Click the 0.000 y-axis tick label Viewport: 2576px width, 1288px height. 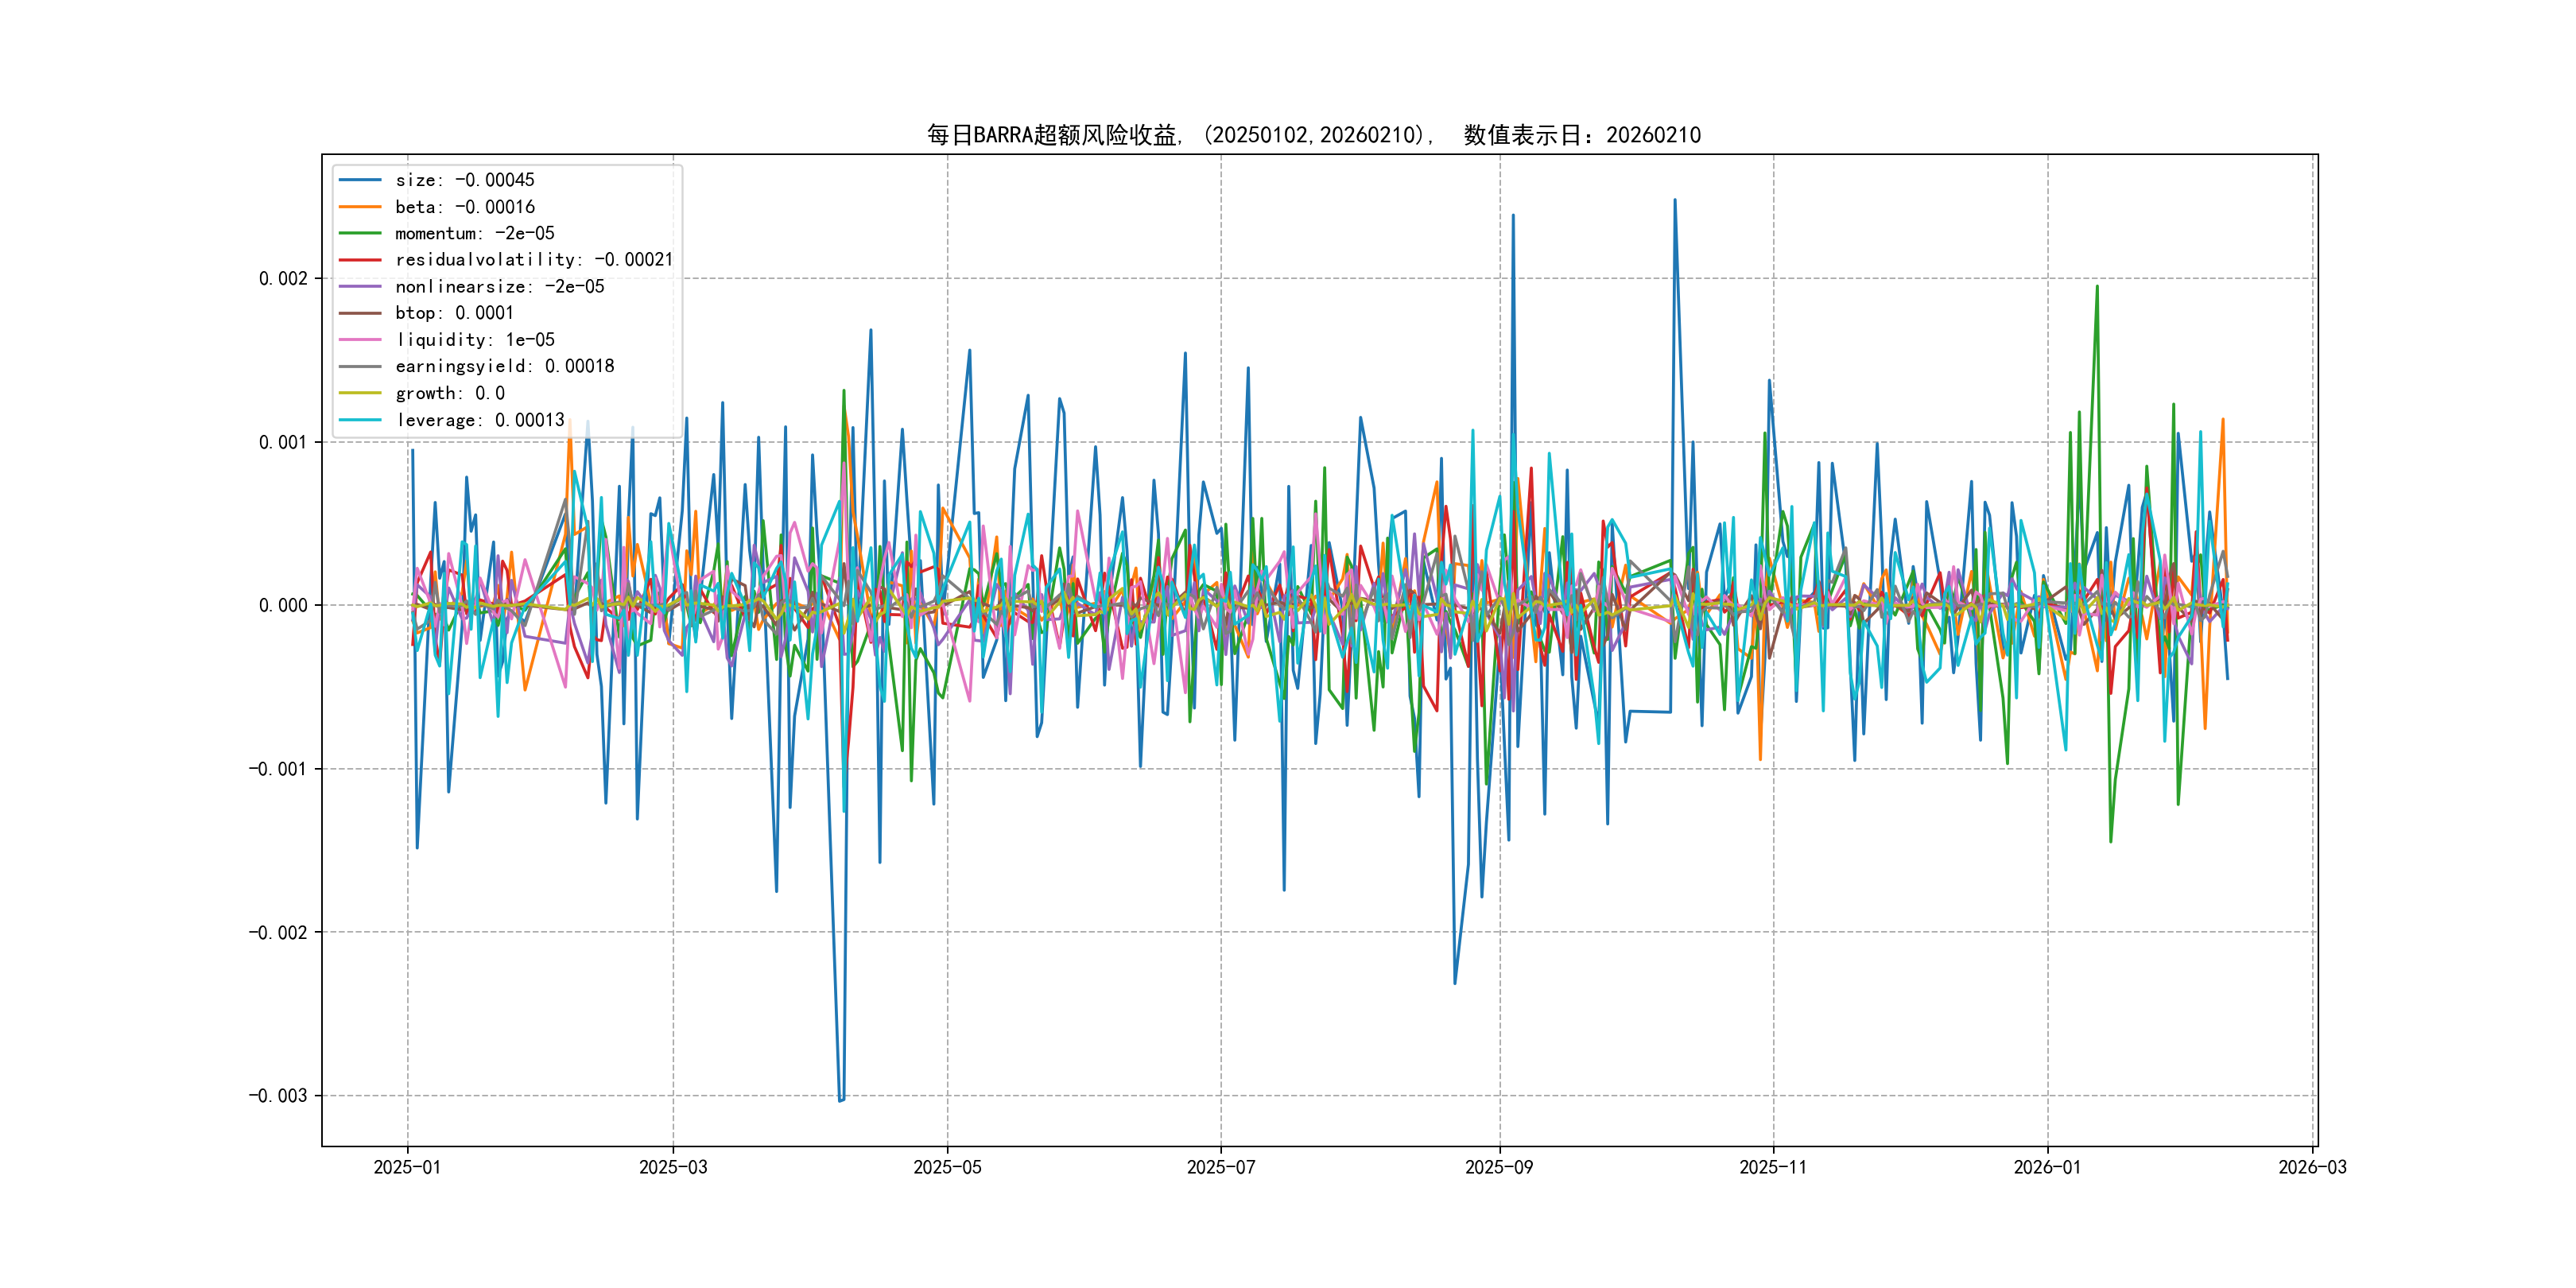pyautogui.click(x=283, y=605)
